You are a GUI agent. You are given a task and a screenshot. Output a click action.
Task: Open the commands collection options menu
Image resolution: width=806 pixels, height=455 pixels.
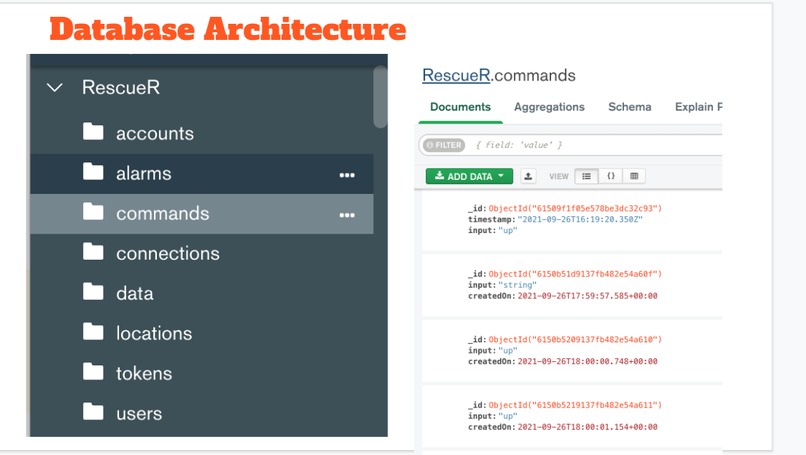[347, 215]
